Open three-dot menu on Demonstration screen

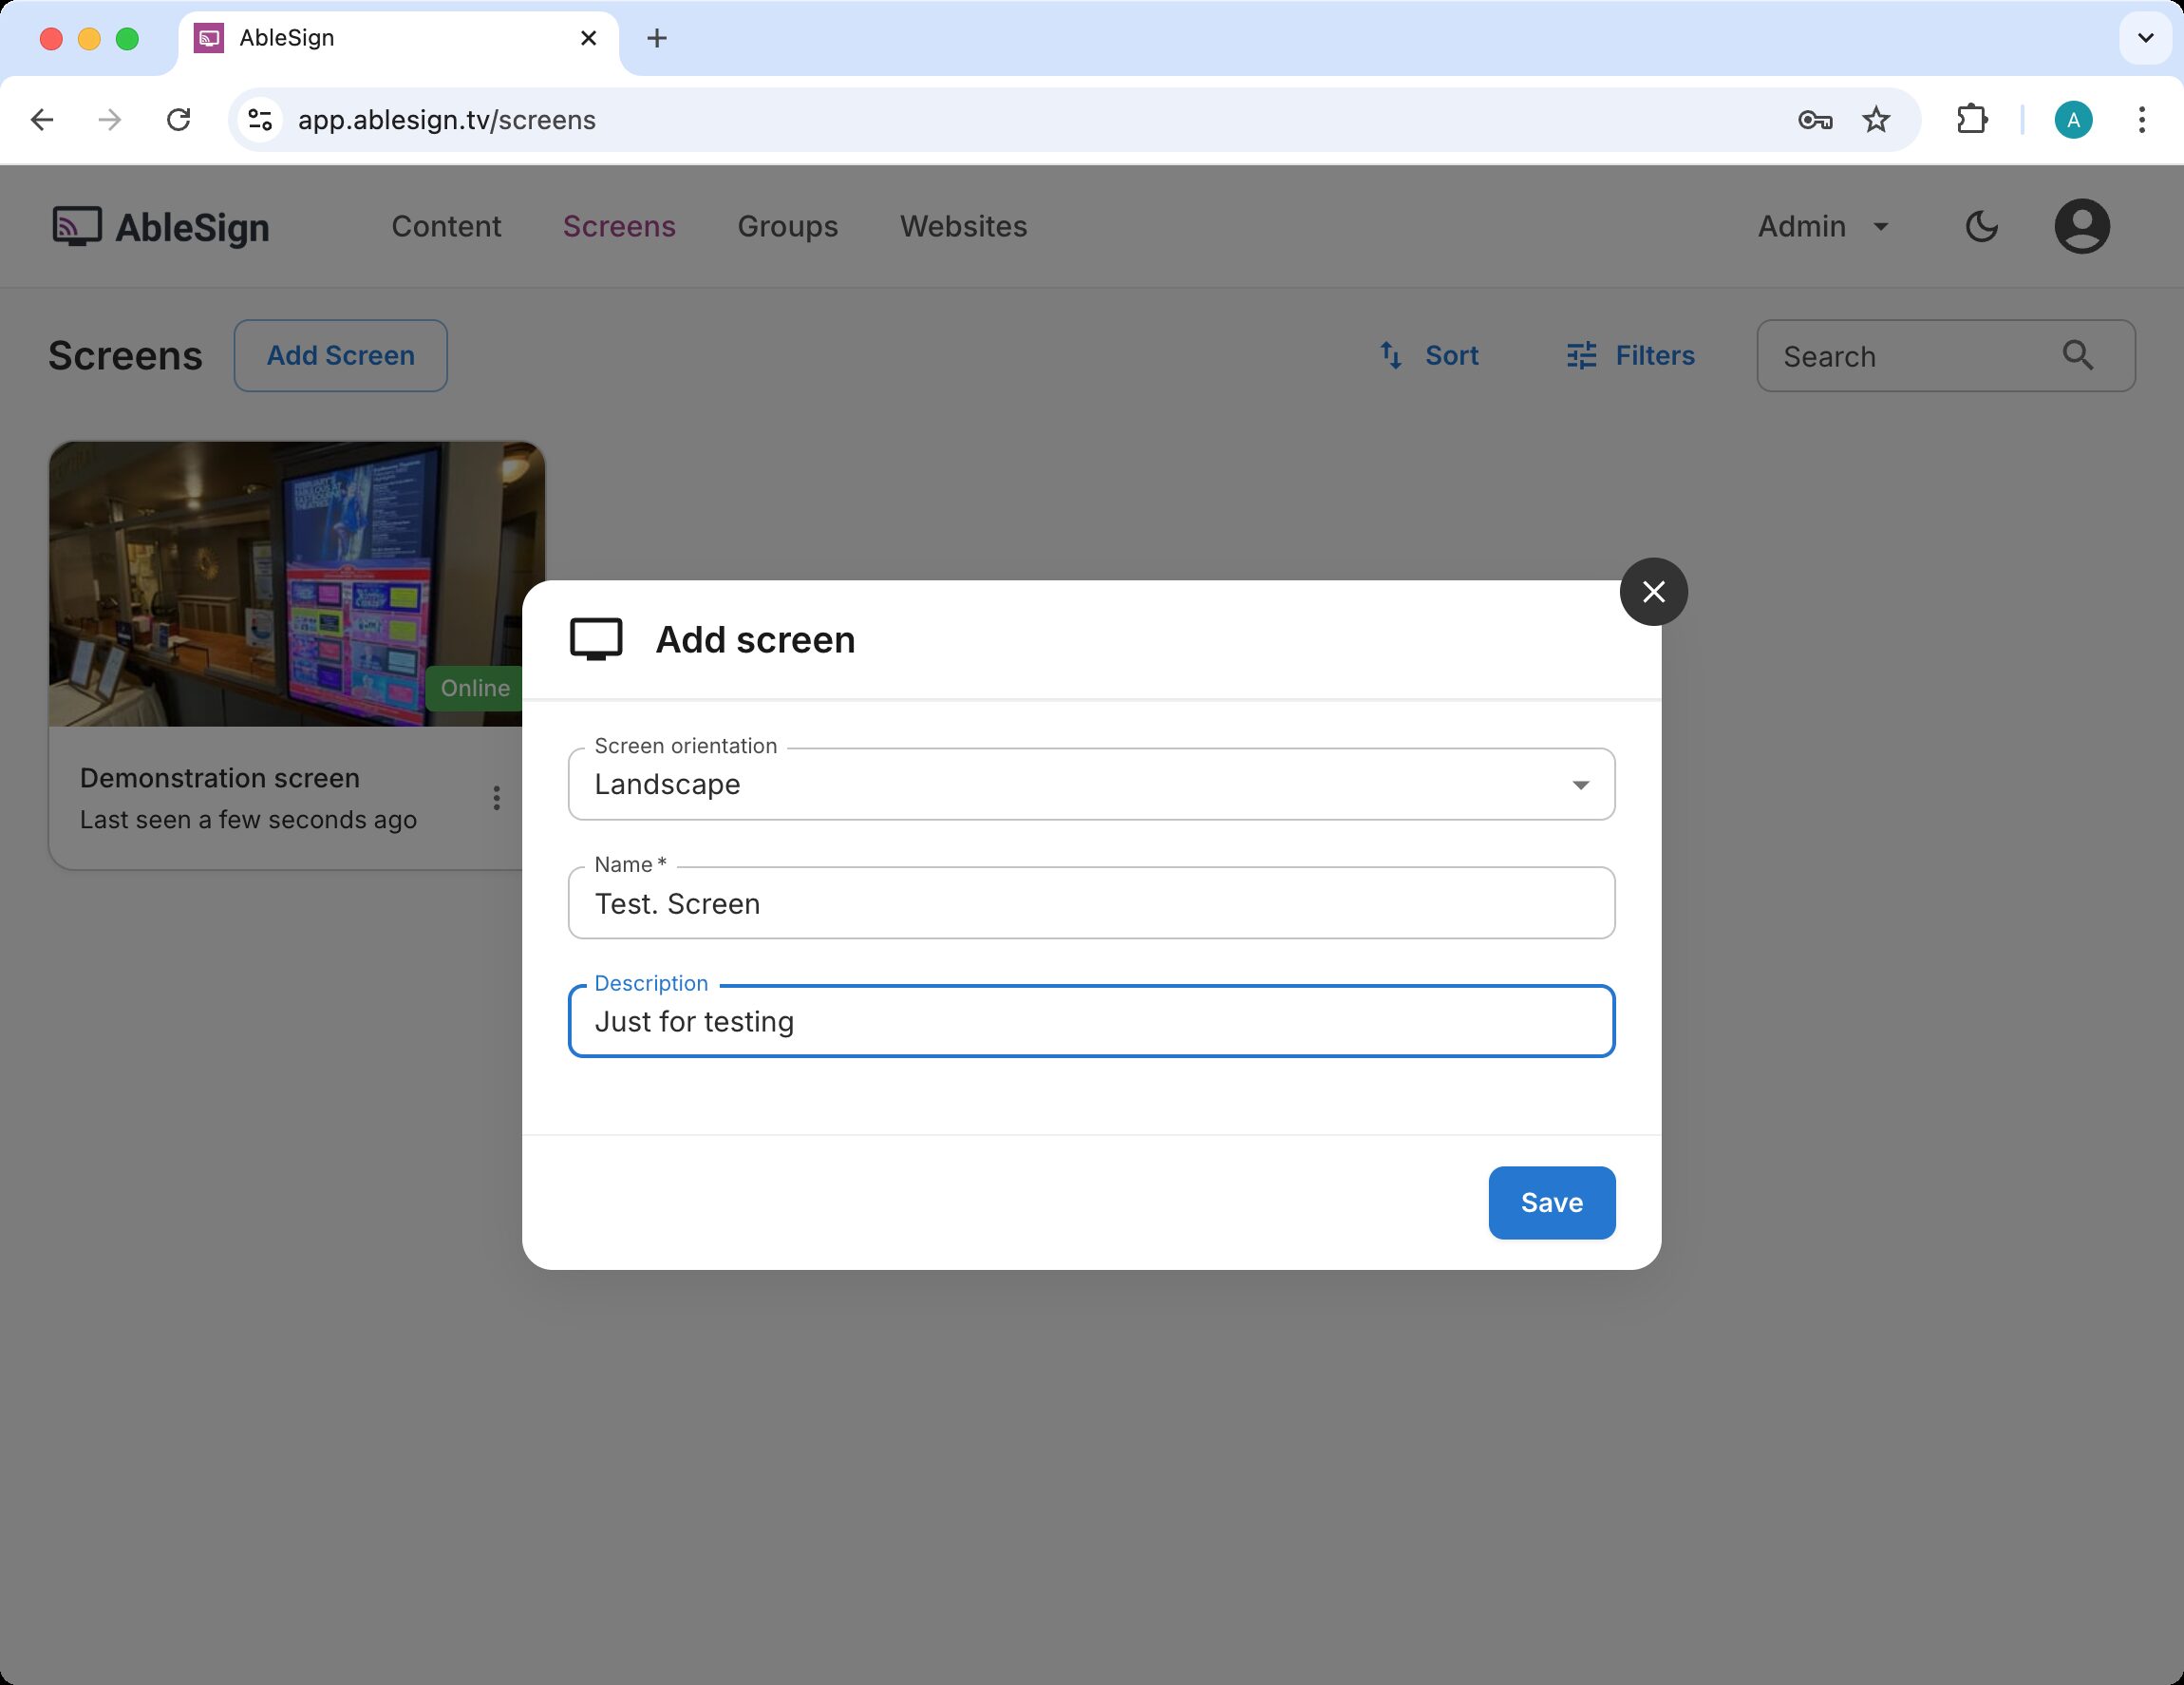(496, 798)
